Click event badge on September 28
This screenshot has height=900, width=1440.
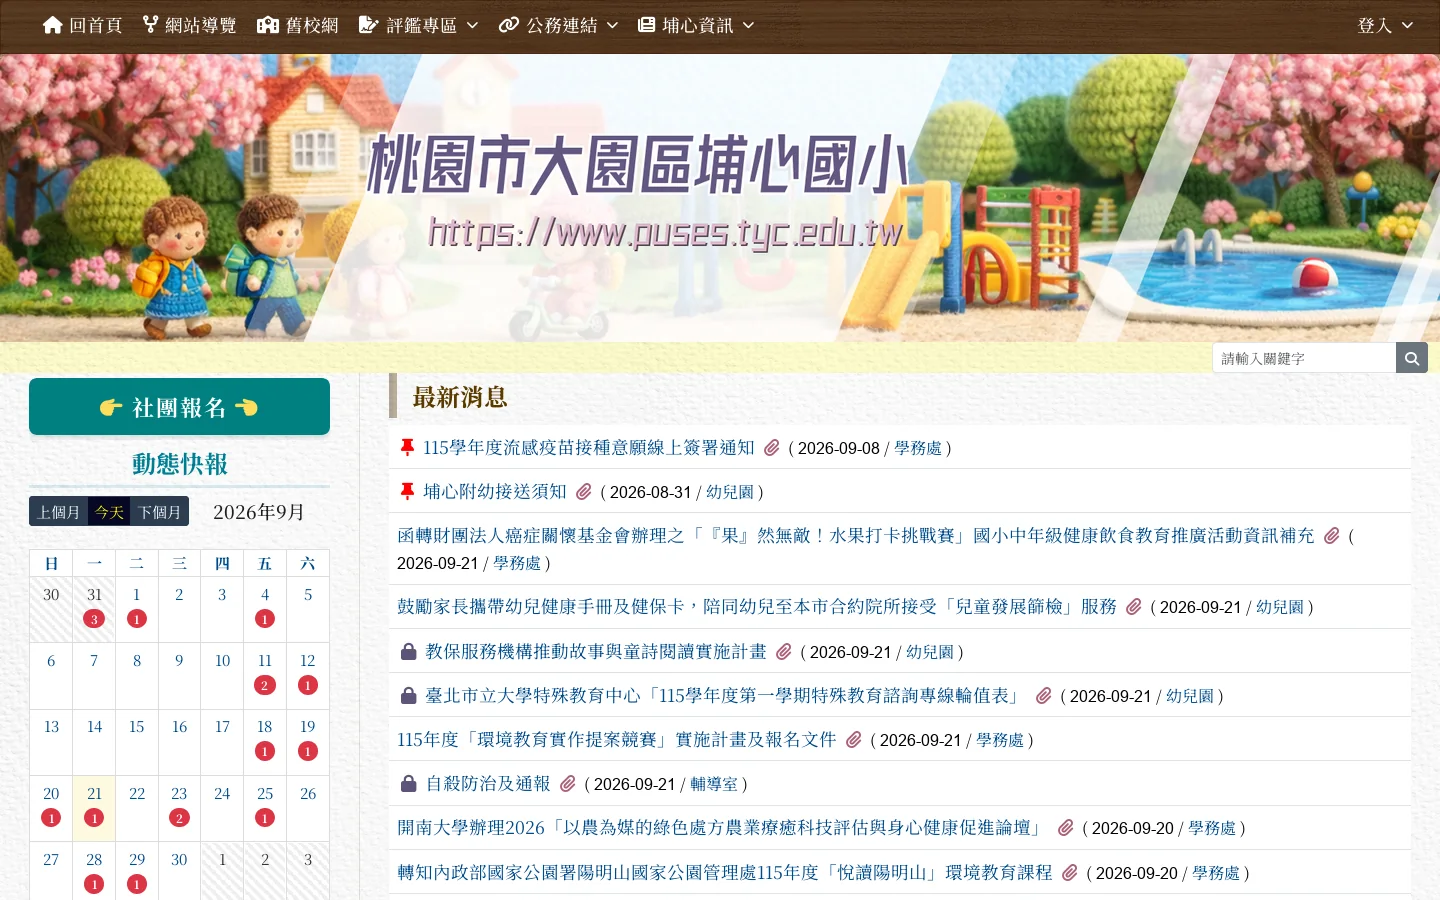[94, 884]
